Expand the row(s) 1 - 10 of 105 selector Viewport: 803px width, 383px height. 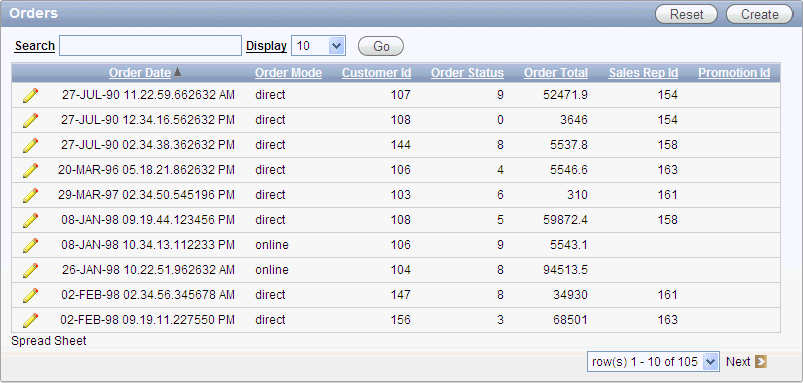click(653, 362)
